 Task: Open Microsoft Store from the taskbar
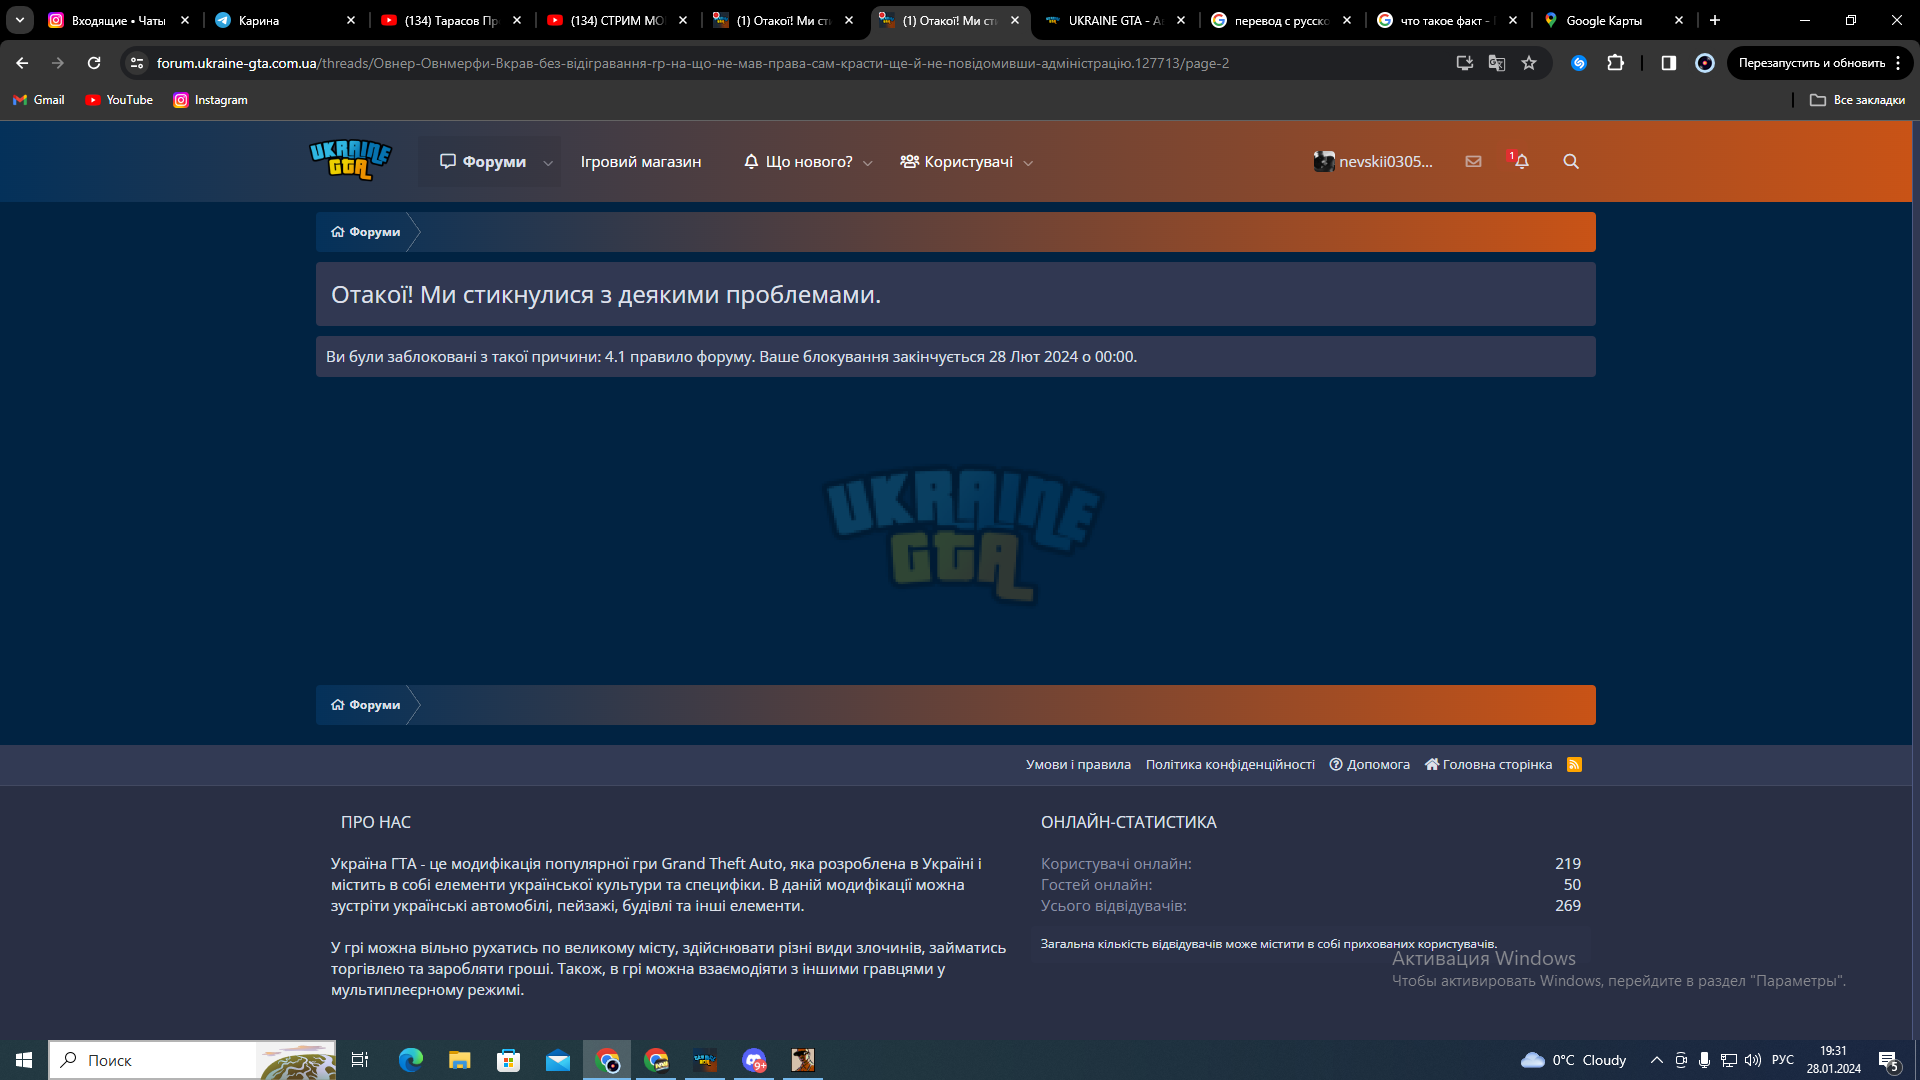point(509,1060)
